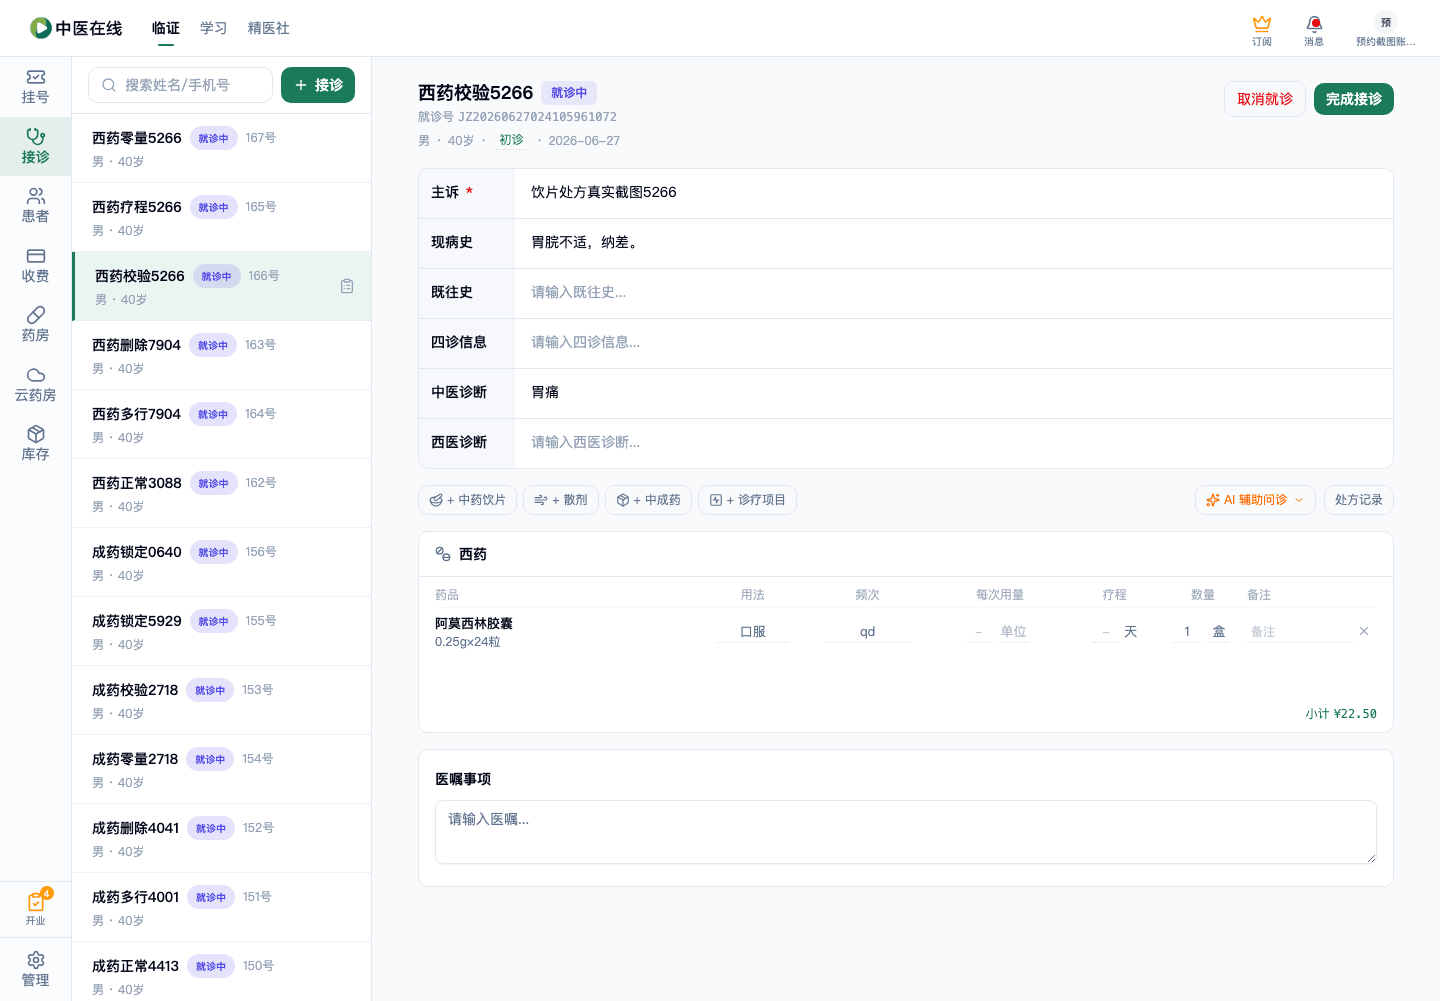Select patient 成药锁定5929
Image resolution: width=1440 pixels, height=1001 pixels.
click(x=221, y=631)
